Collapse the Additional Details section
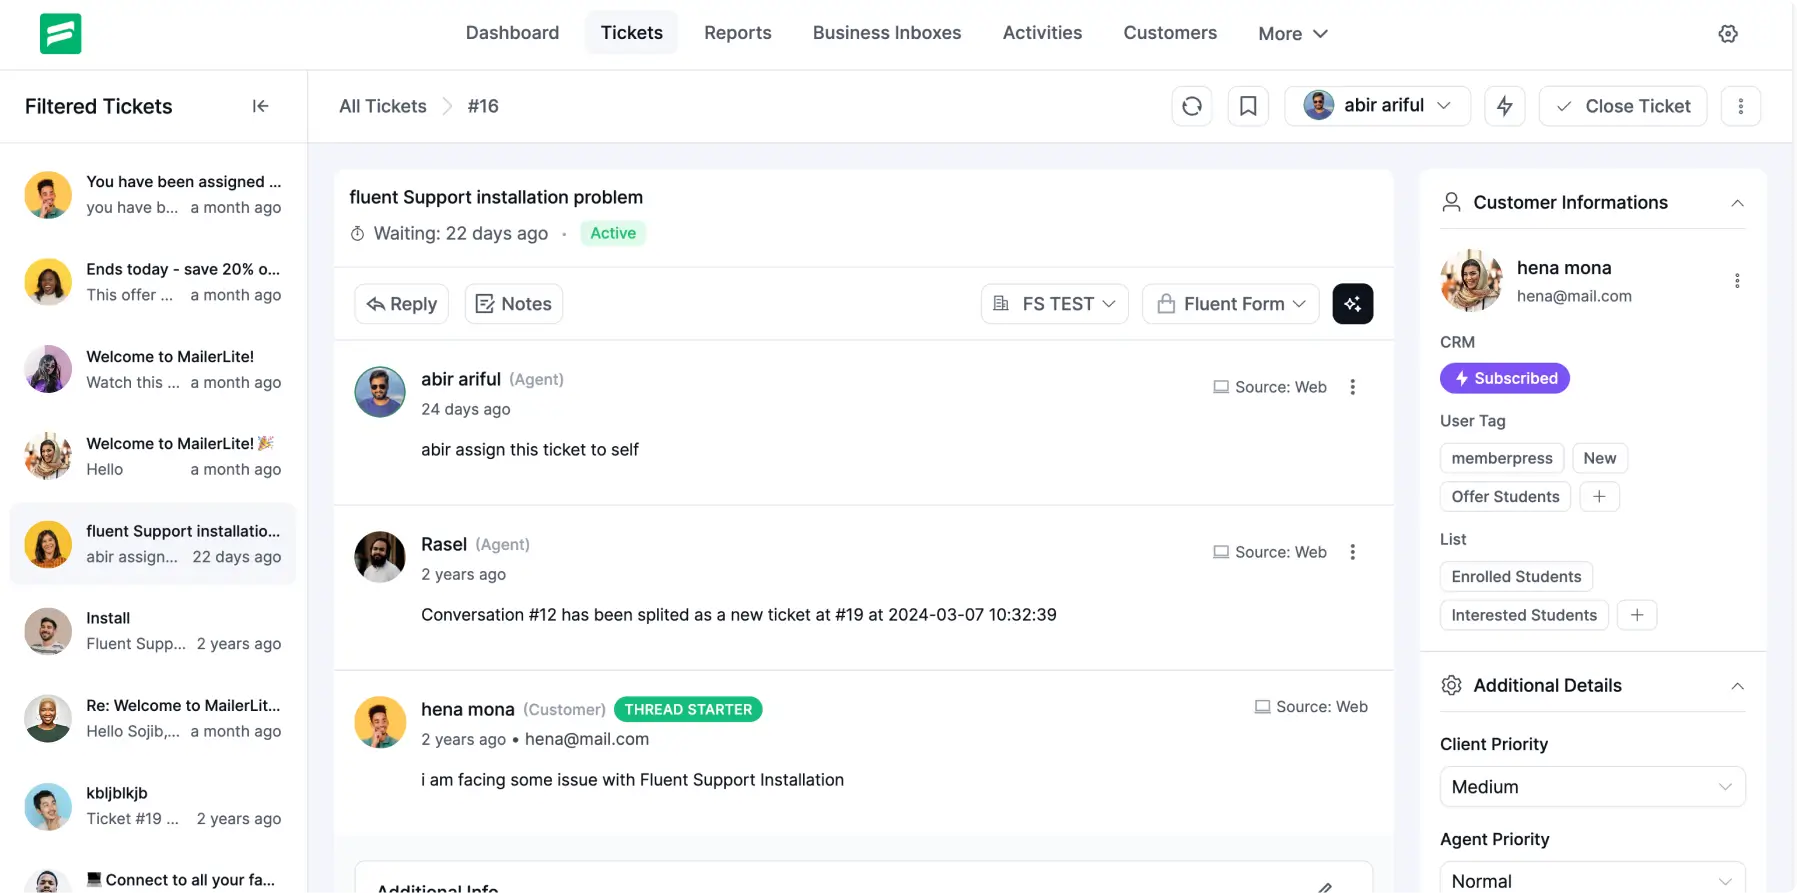The height and width of the screenshot is (893, 1797). coord(1738,686)
